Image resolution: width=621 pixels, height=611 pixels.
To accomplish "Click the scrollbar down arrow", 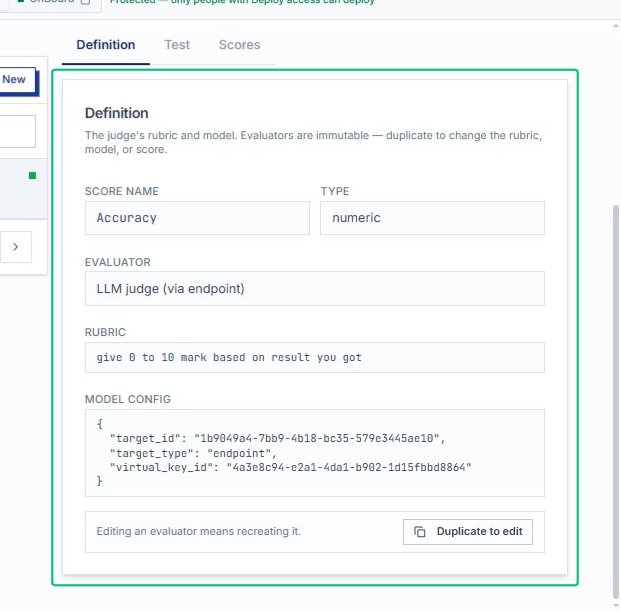I will coord(615,605).
